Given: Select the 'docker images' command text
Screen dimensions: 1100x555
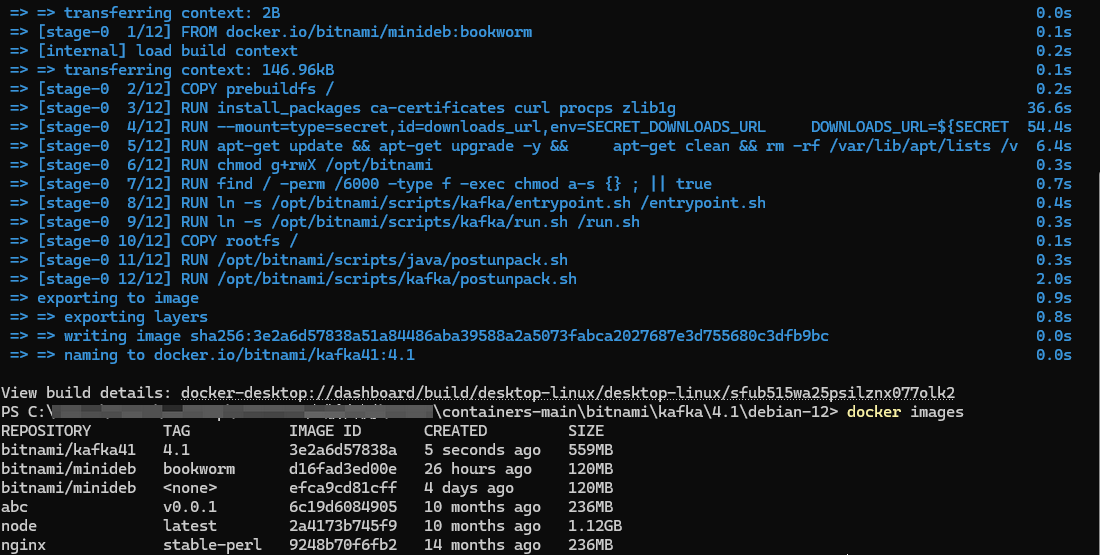Looking at the screenshot, I should [905, 412].
